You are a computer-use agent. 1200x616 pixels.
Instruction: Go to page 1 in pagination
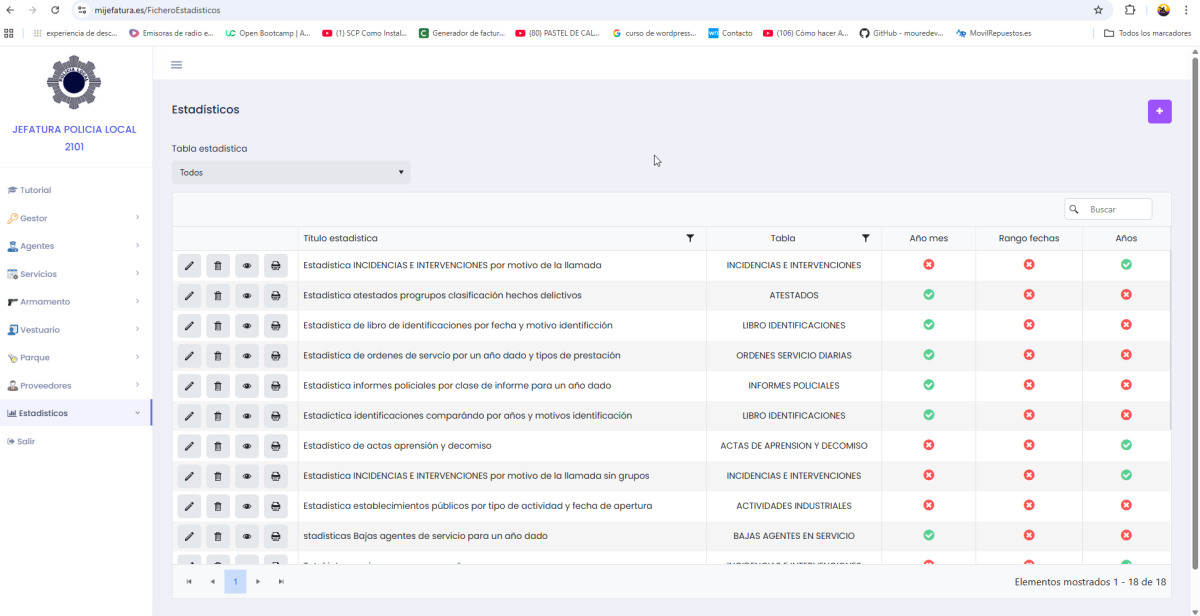tap(235, 581)
